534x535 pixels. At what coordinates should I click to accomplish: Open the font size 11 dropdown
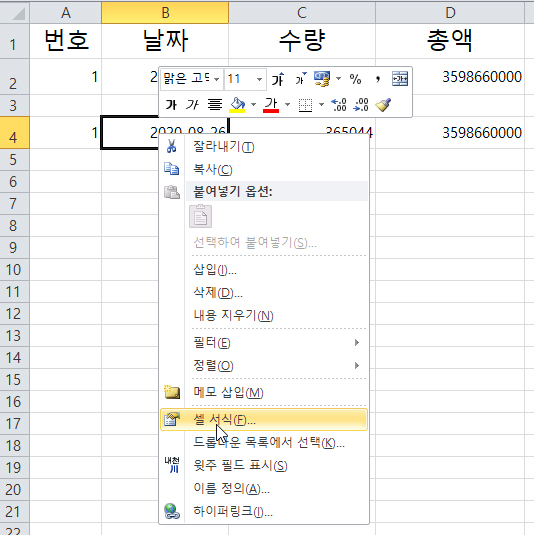coord(259,79)
